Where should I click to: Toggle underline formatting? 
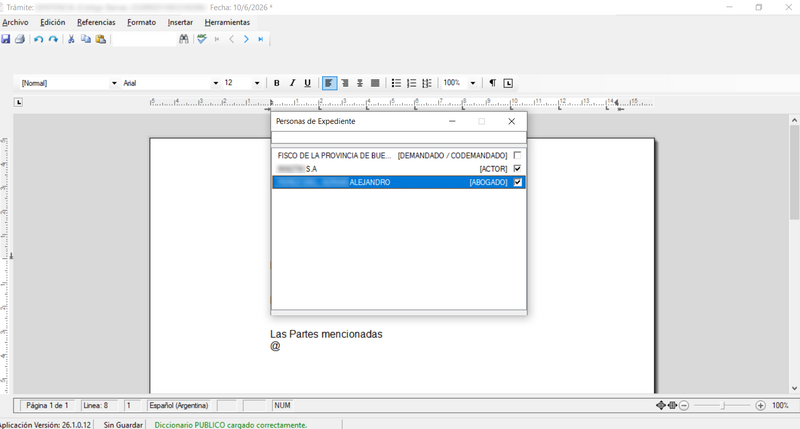(307, 83)
